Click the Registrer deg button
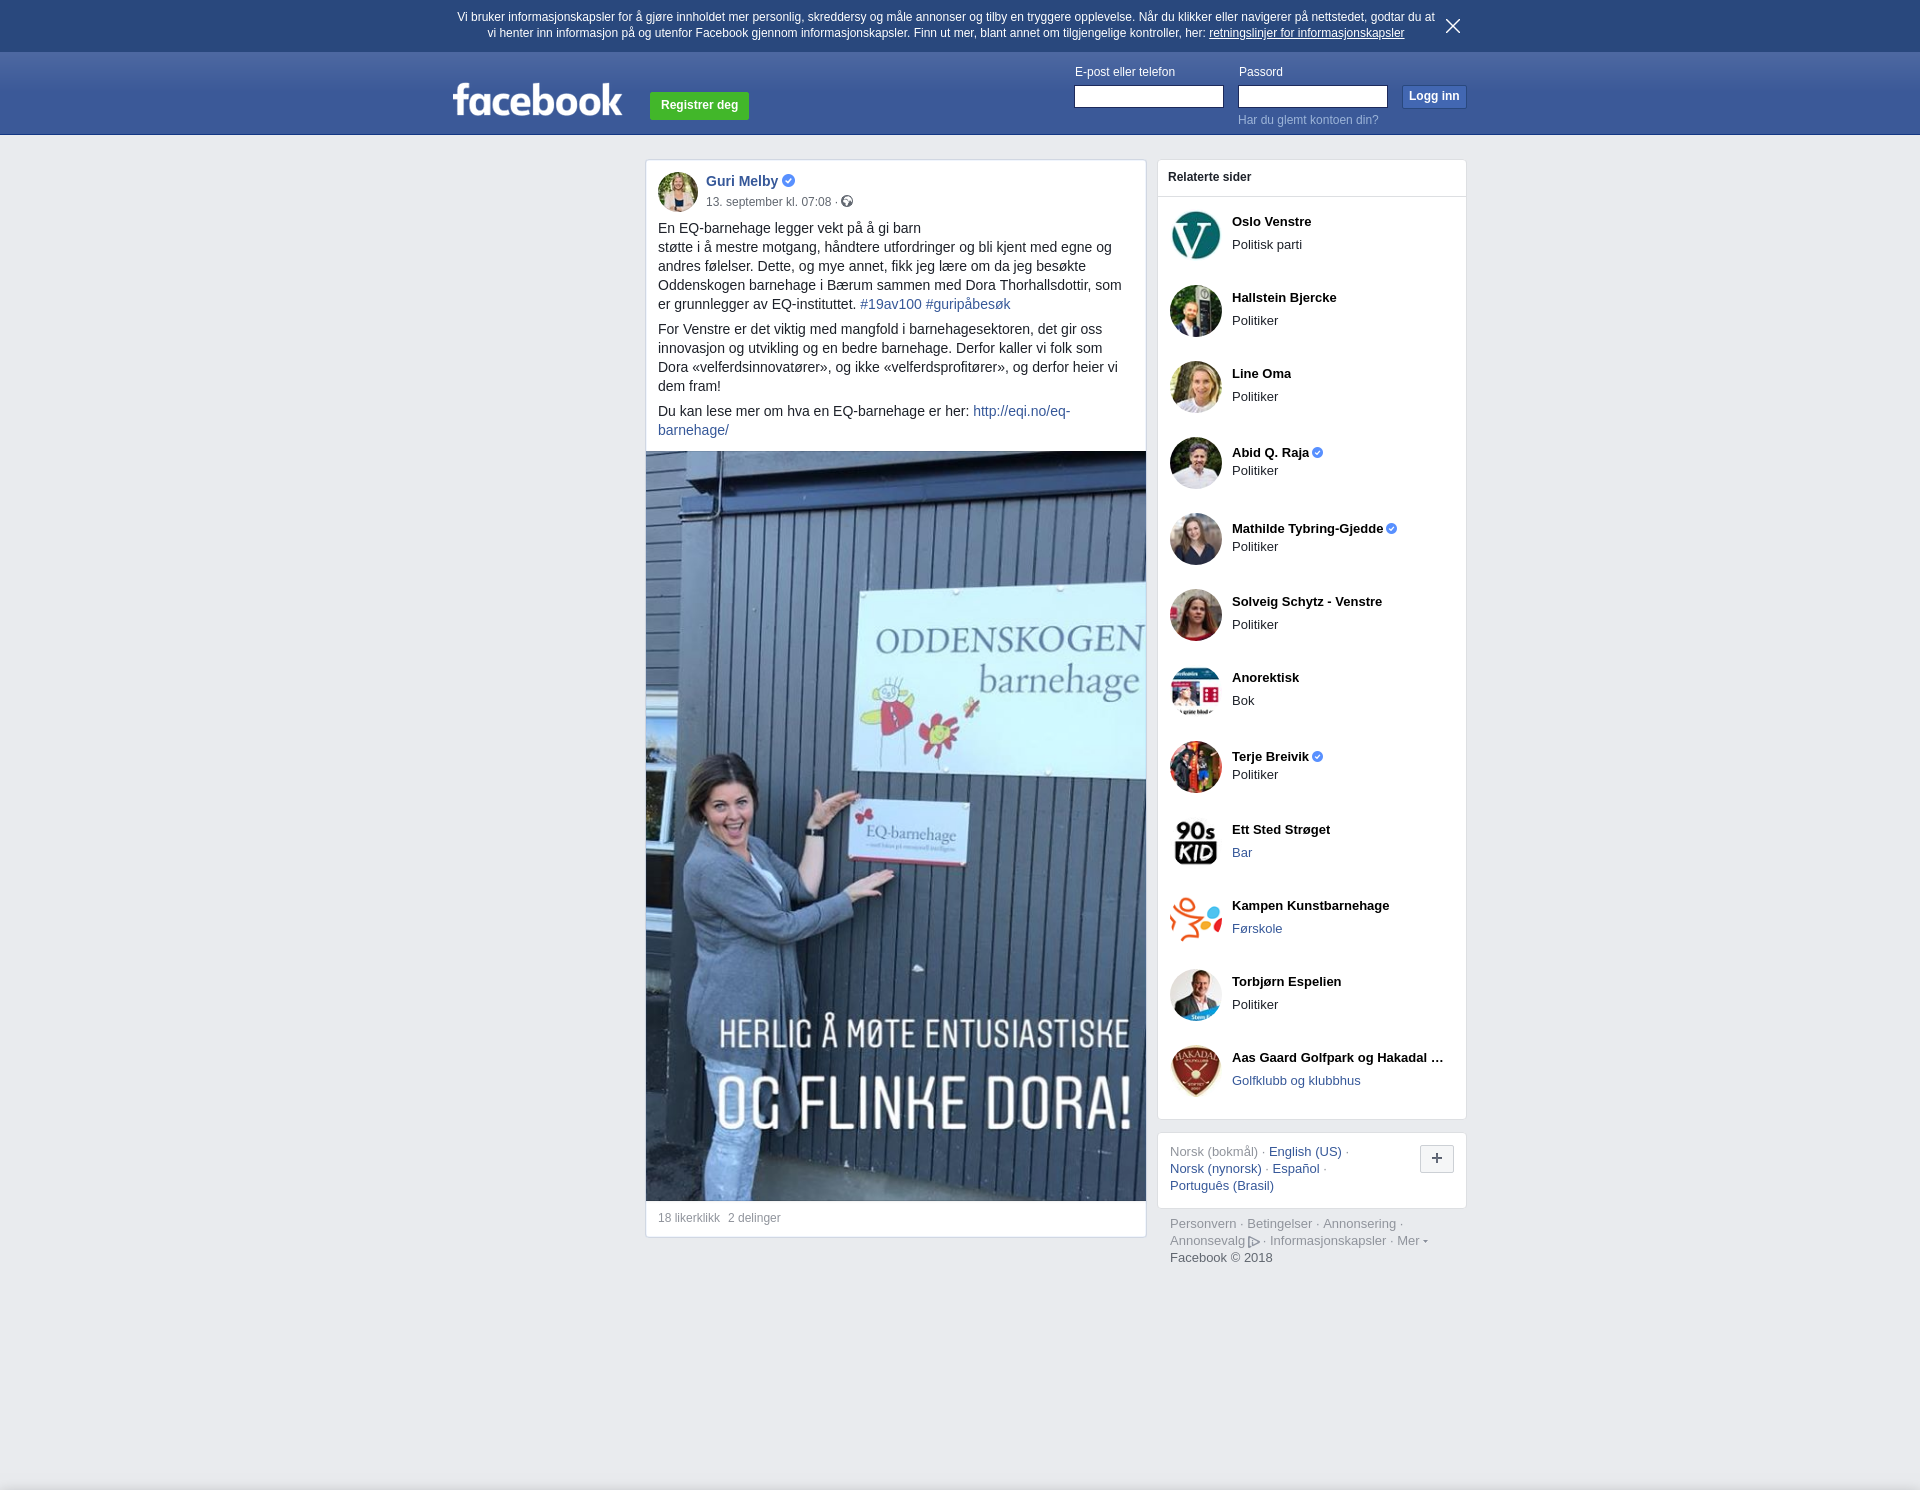The image size is (1920, 1490). click(x=699, y=105)
